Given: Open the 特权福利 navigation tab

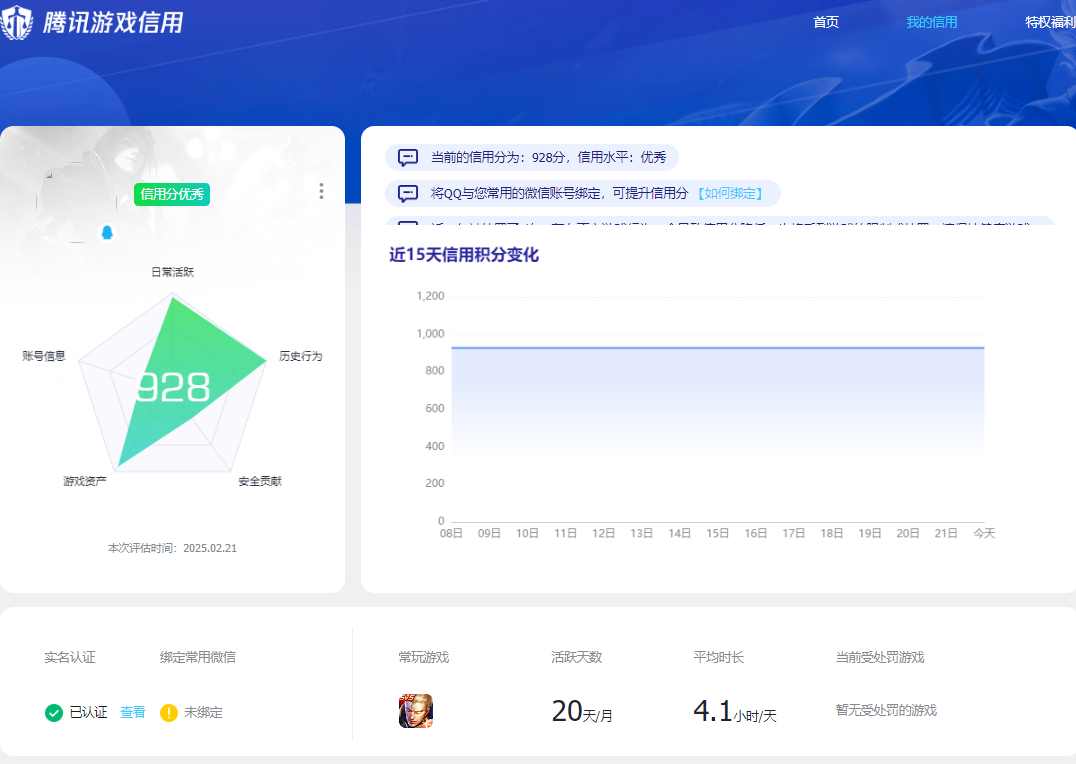Looking at the screenshot, I should [x=1050, y=22].
